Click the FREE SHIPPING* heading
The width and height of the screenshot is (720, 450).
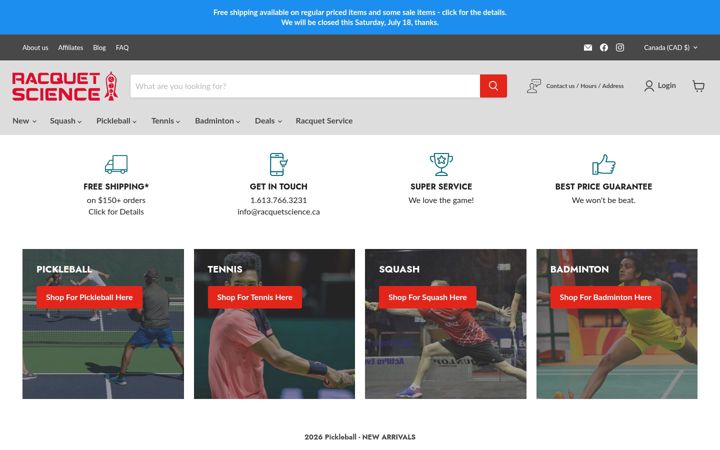pyautogui.click(x=116, y=186)
